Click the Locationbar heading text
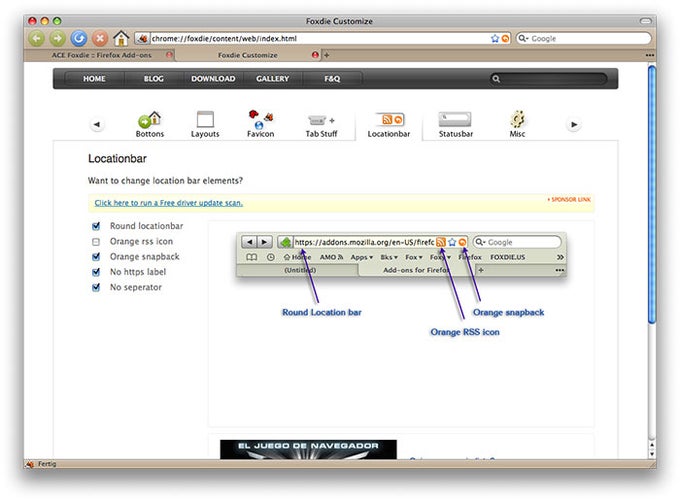The width and height of the screenshot is (680, 501). 117,159
